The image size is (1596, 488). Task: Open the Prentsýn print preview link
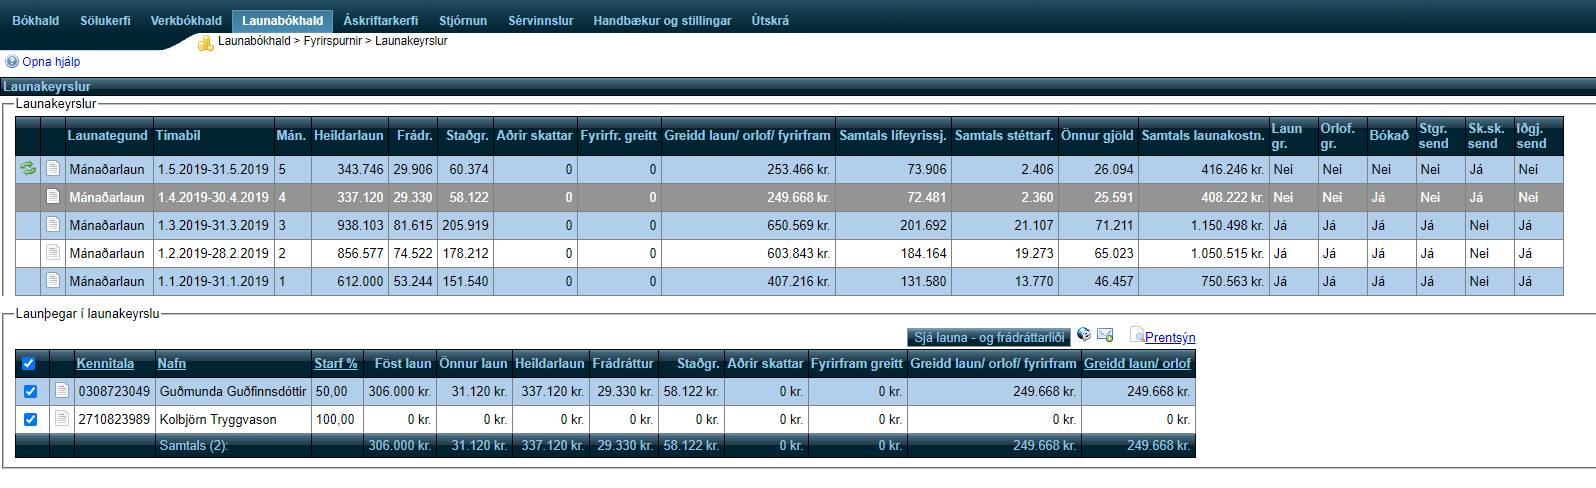[x=1169, y=338]
